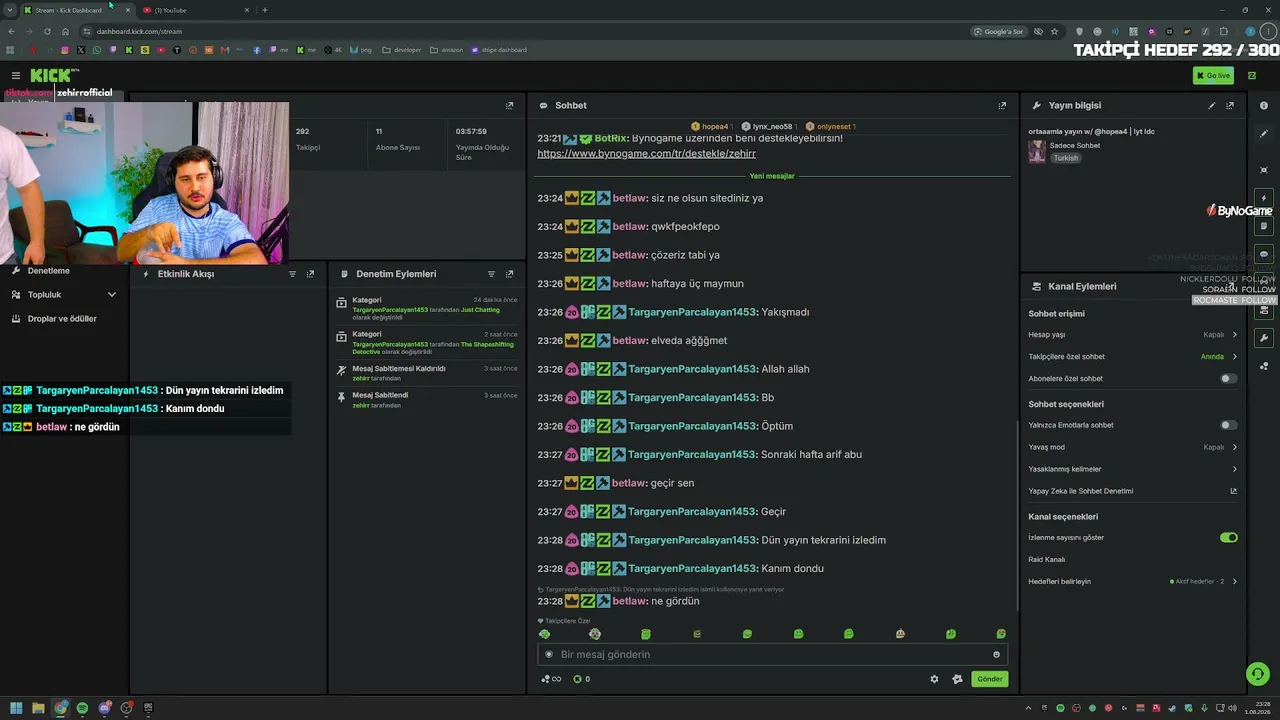Open the emoji picker in message box
Viewport: 1280px width, 720px height.
tap(996, 655)
